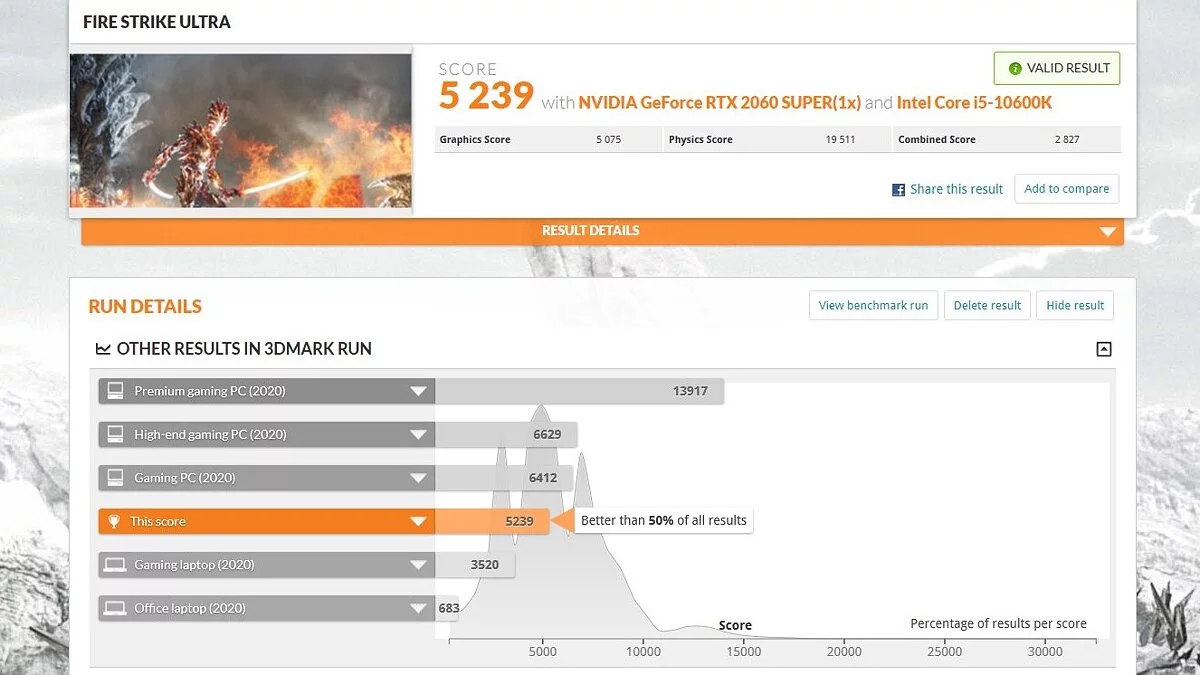Viewport: 1200px width, 675px height.
Task: Click the desktop icon on Gaming PC (2020) row
Action: [x=116, y=478]
